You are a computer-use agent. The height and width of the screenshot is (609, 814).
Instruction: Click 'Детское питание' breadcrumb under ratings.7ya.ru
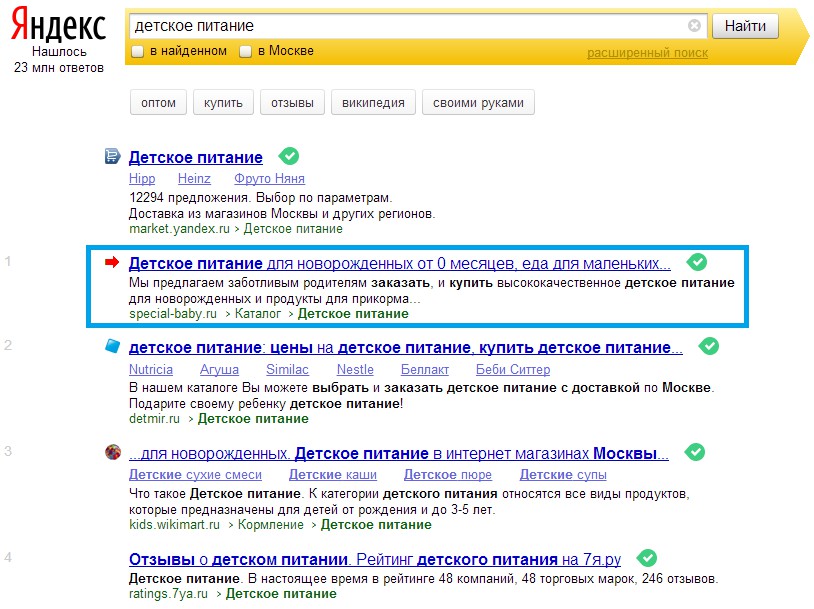[281, 594]
